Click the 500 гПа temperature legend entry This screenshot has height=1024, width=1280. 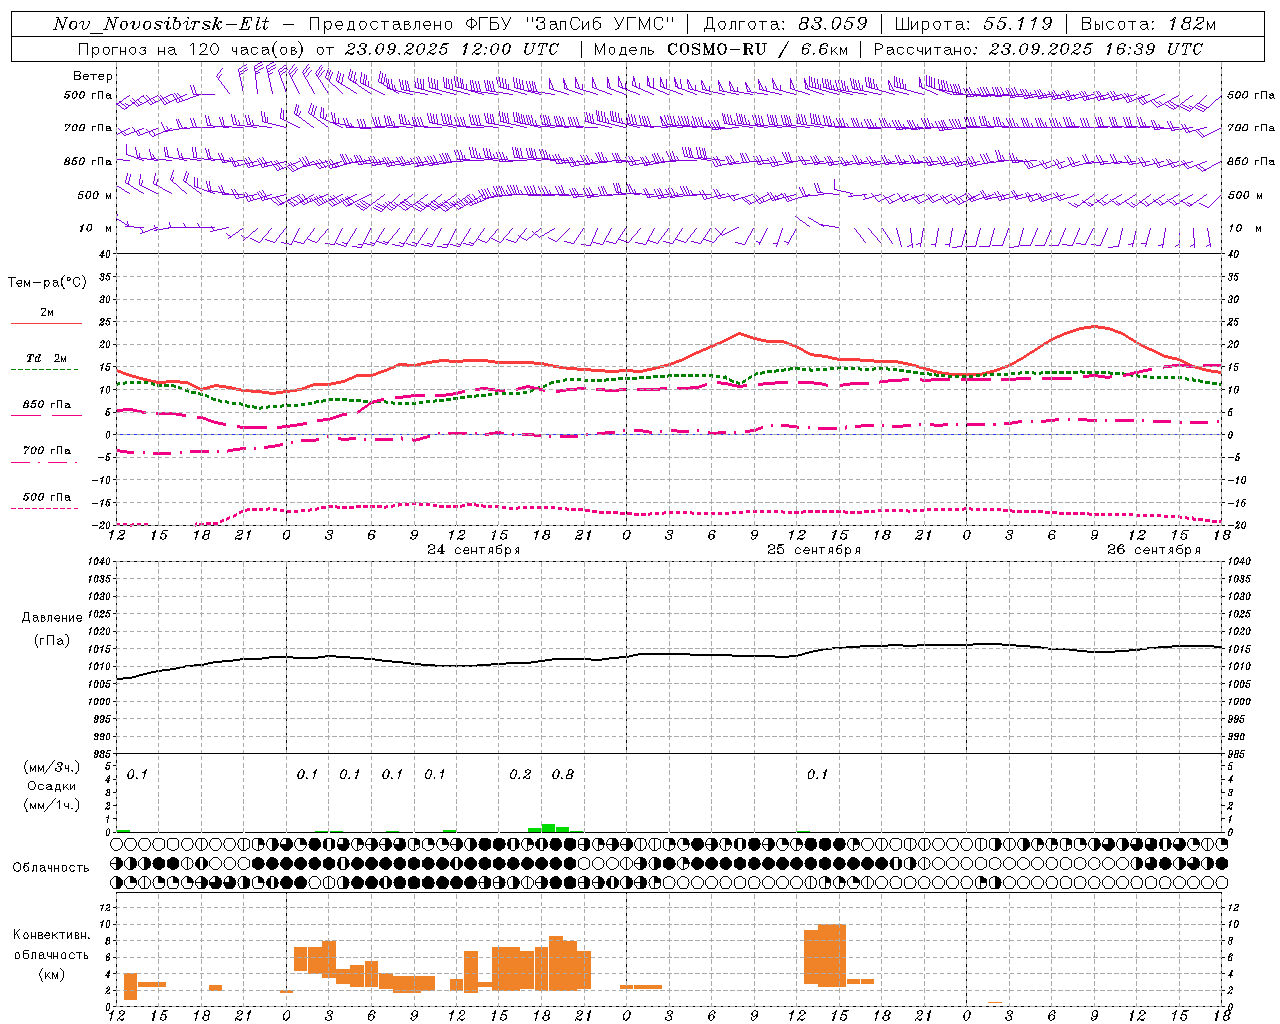pos(46,497)
